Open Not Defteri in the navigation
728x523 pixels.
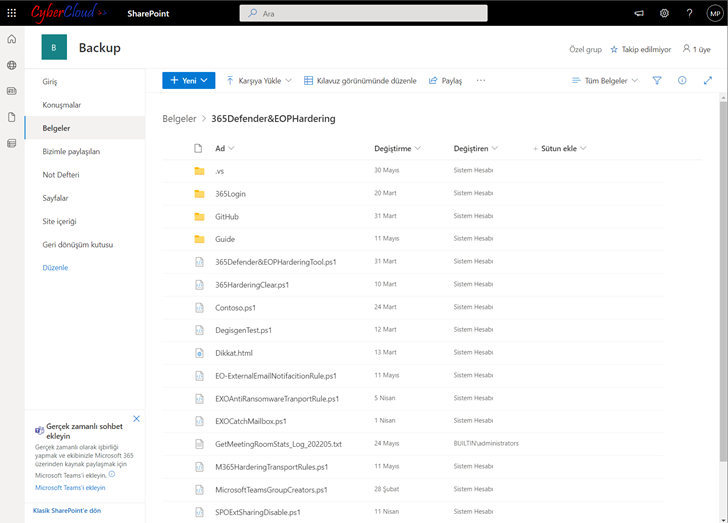coord(61,174)
